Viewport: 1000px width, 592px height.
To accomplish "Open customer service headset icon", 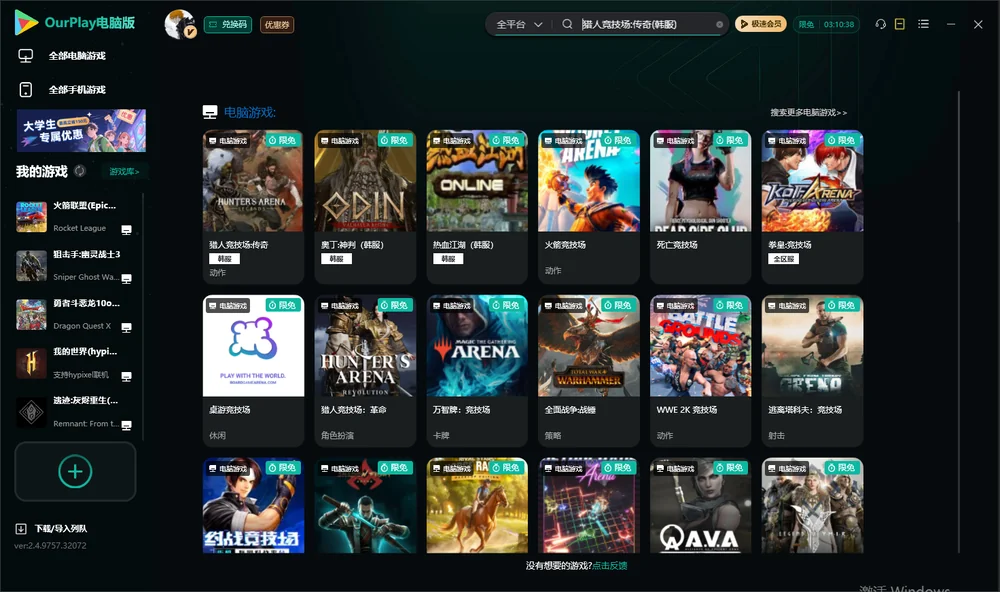I will click(x=881, y=24).
